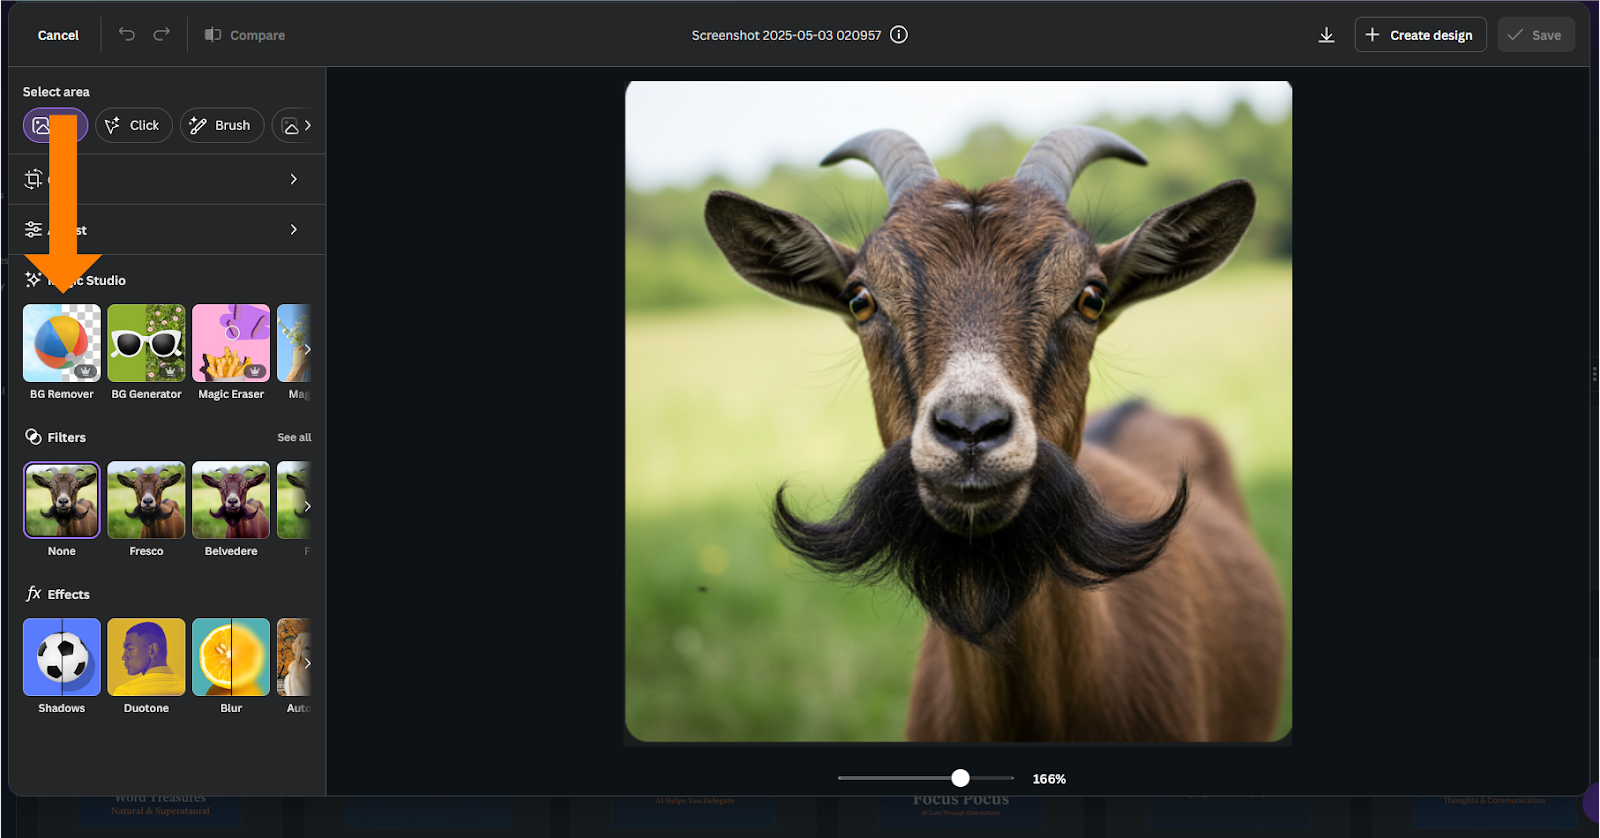Click the zoom slider handle
This screenshot has width=1600, height=838.
point(960,778)
